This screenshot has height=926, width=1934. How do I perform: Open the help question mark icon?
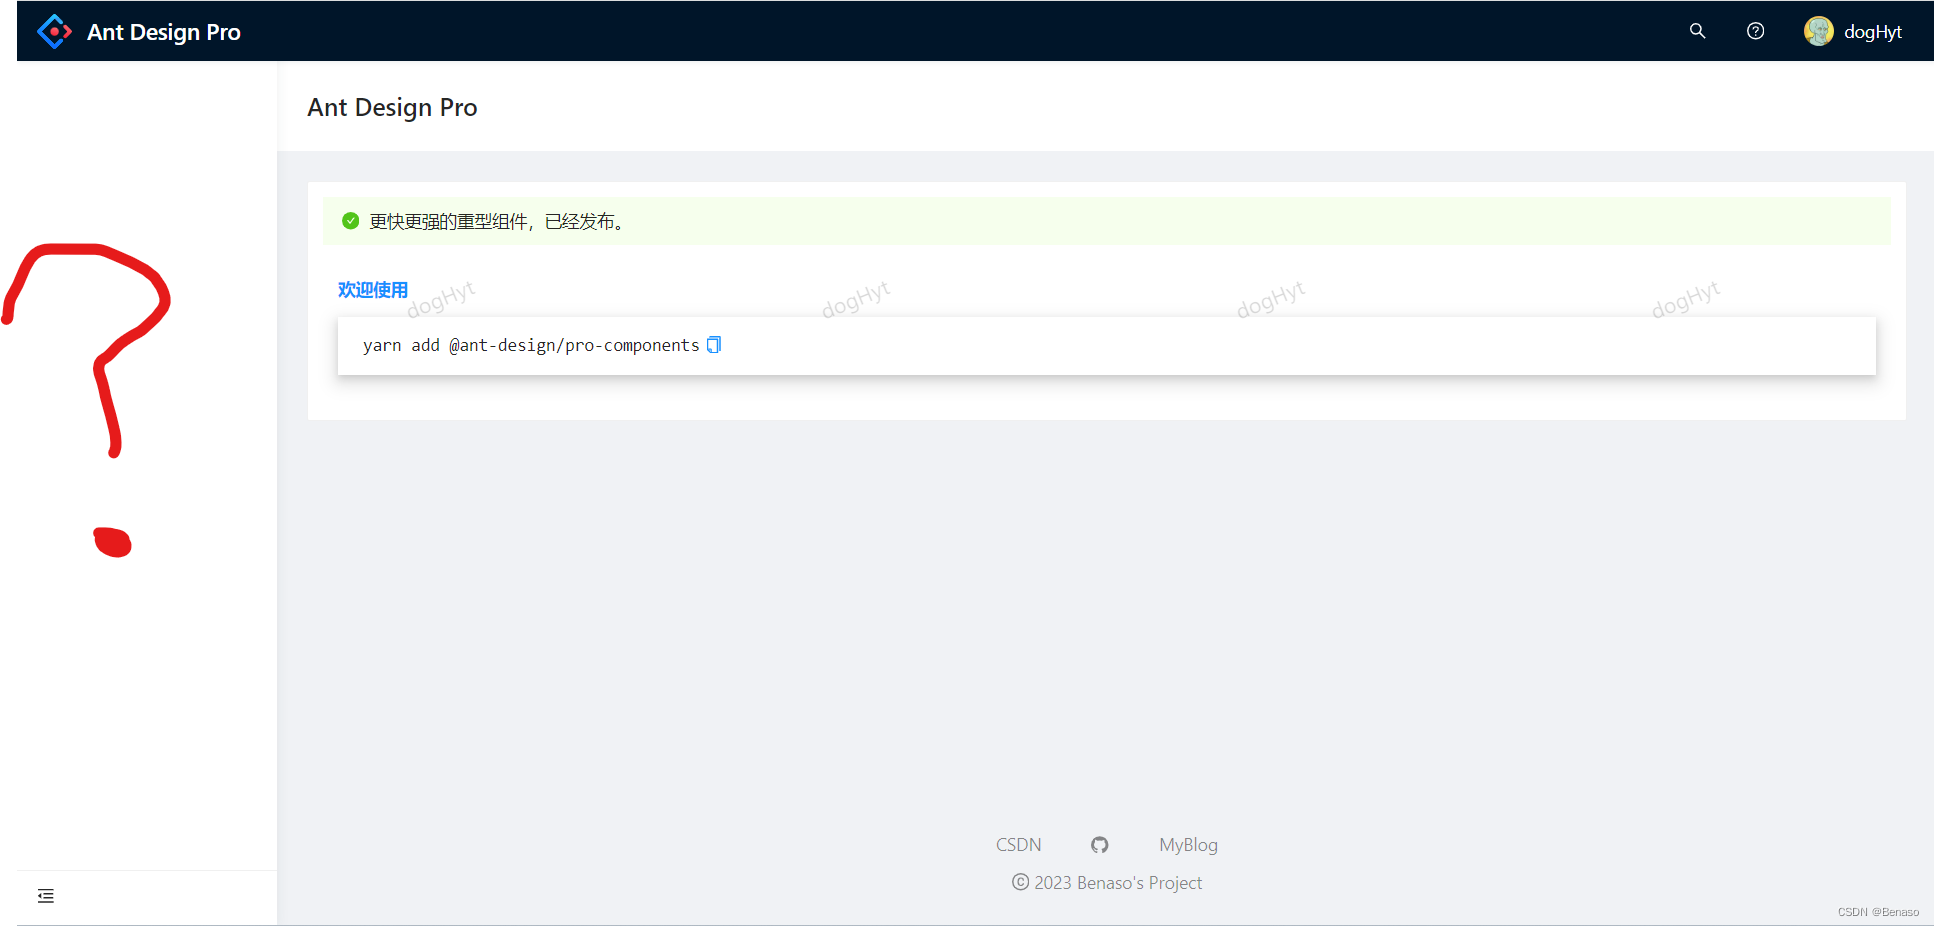1755,31
